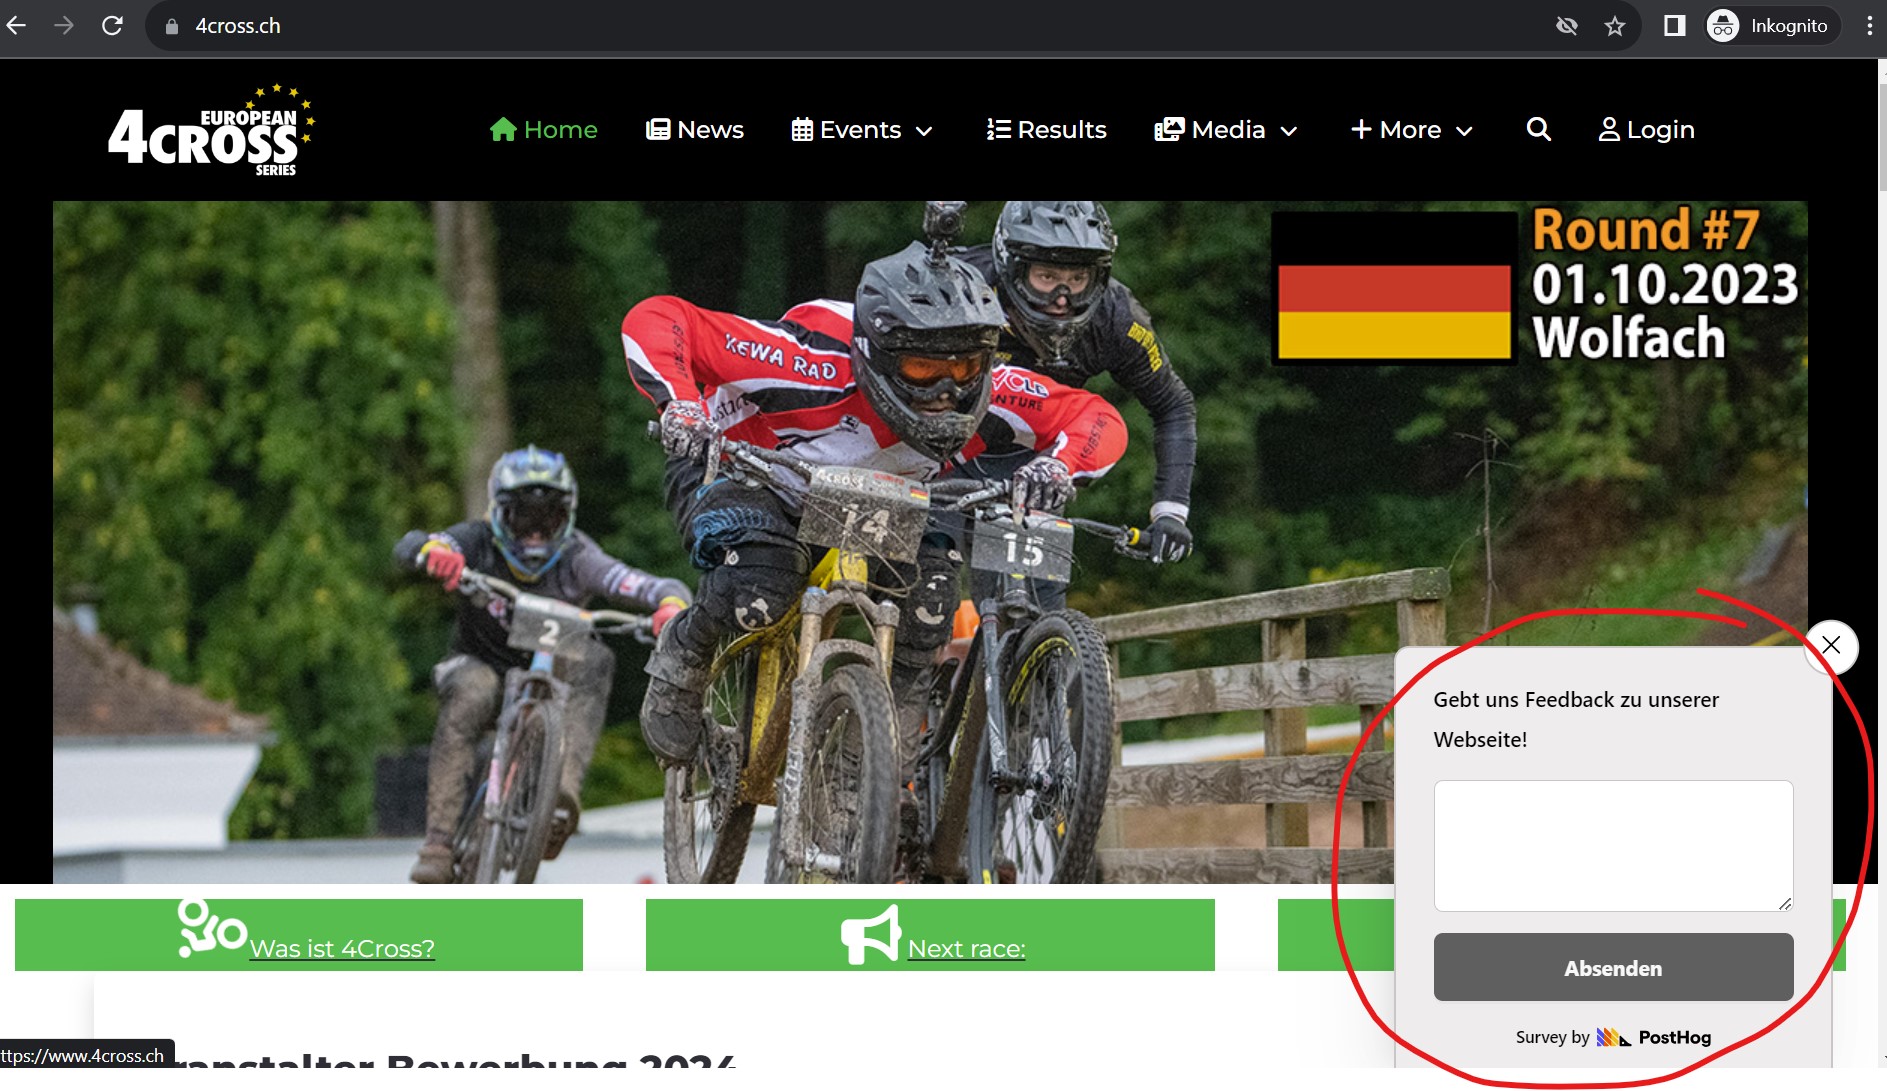Click the tracking-blocked eye icon in address bar
This screenshot has height=1091, width=1887.
click(1566, 26)
